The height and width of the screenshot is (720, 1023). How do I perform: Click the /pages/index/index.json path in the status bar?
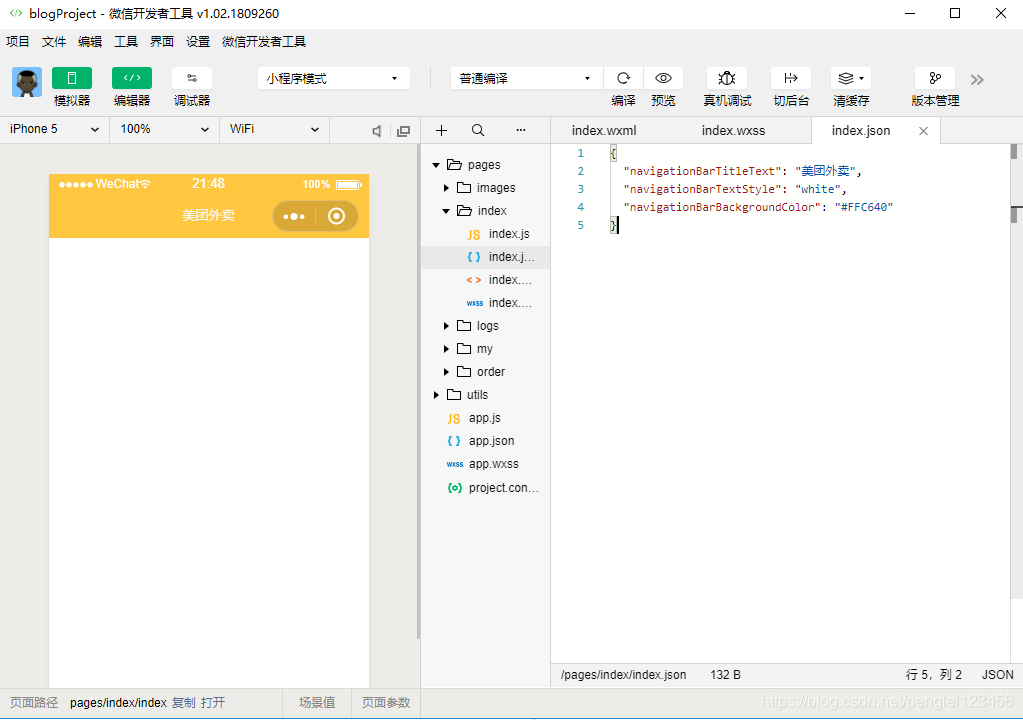(624, 675)
